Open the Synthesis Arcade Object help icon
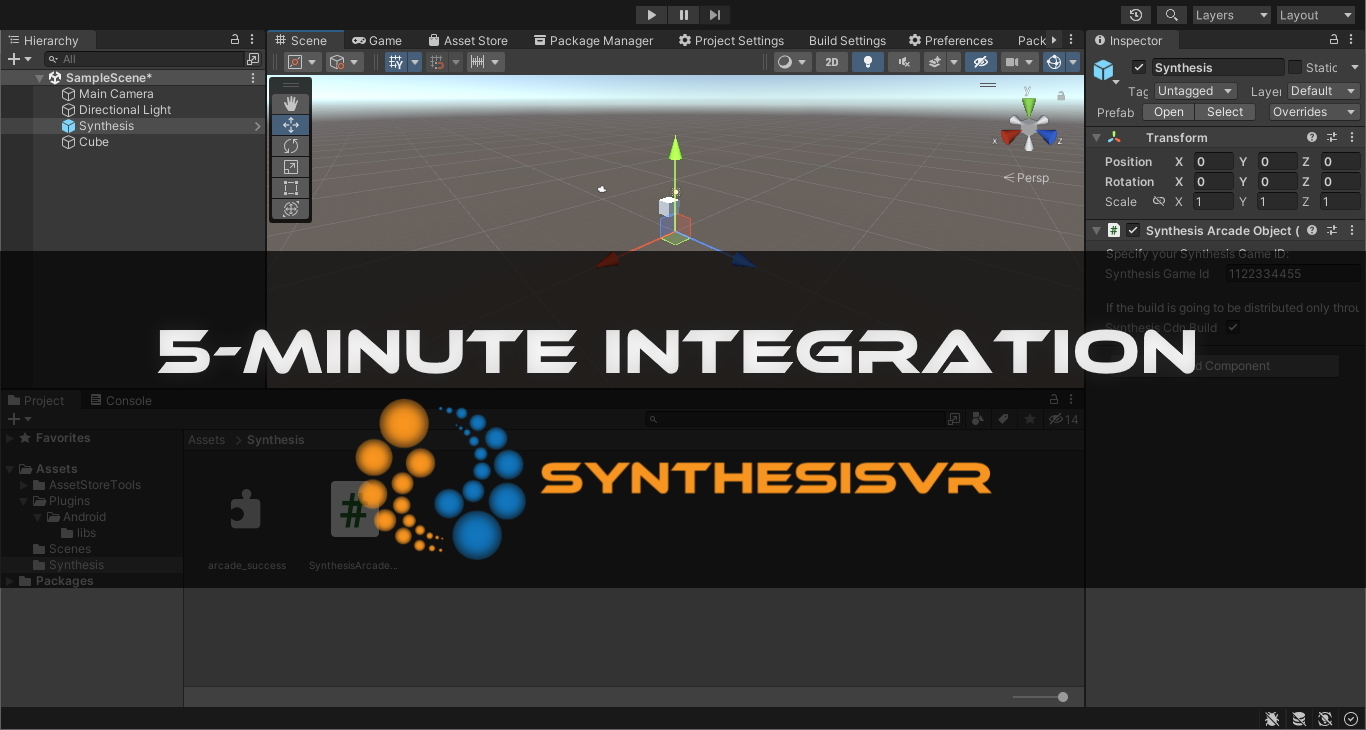The image size is (1366, 730). [1312, 230]
